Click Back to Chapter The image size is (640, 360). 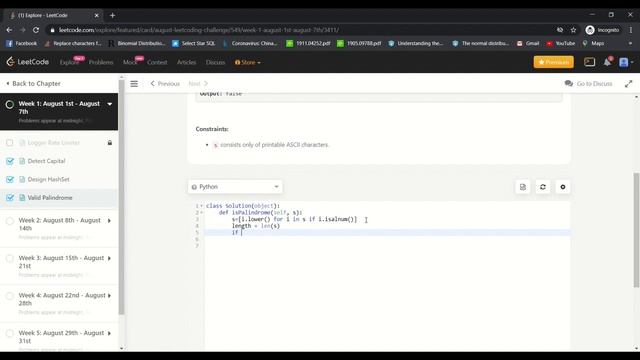(x=33, y=84)
